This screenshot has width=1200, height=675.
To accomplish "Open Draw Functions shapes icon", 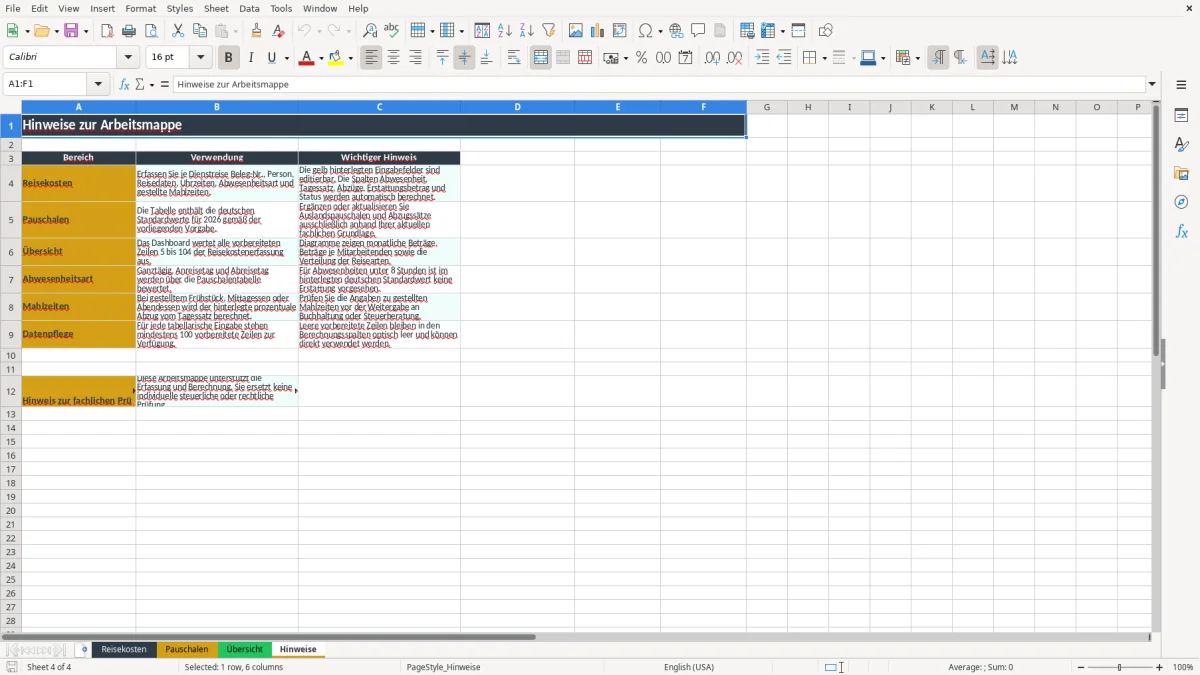I will tap(825, 31).
